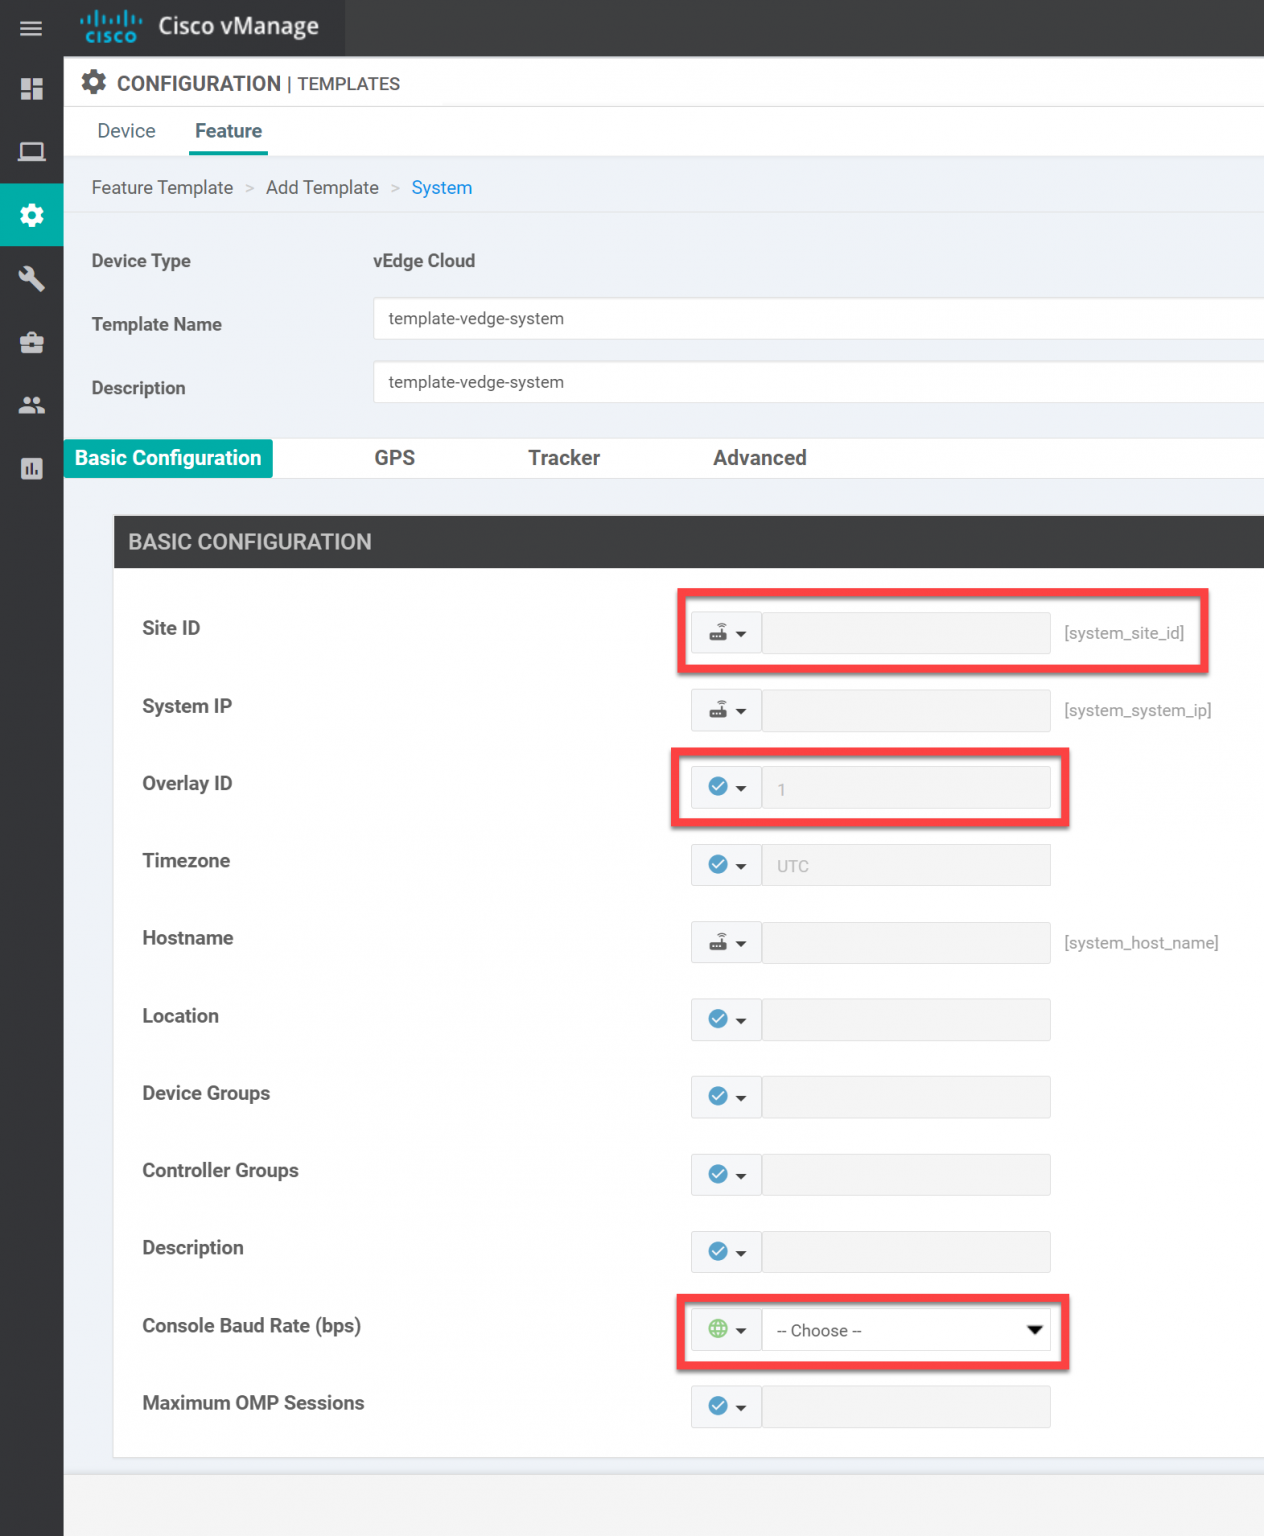Open vAnalytics via the bar chart icon
This screenshot has width=1264, height=1536.
(x=31, y=468)
